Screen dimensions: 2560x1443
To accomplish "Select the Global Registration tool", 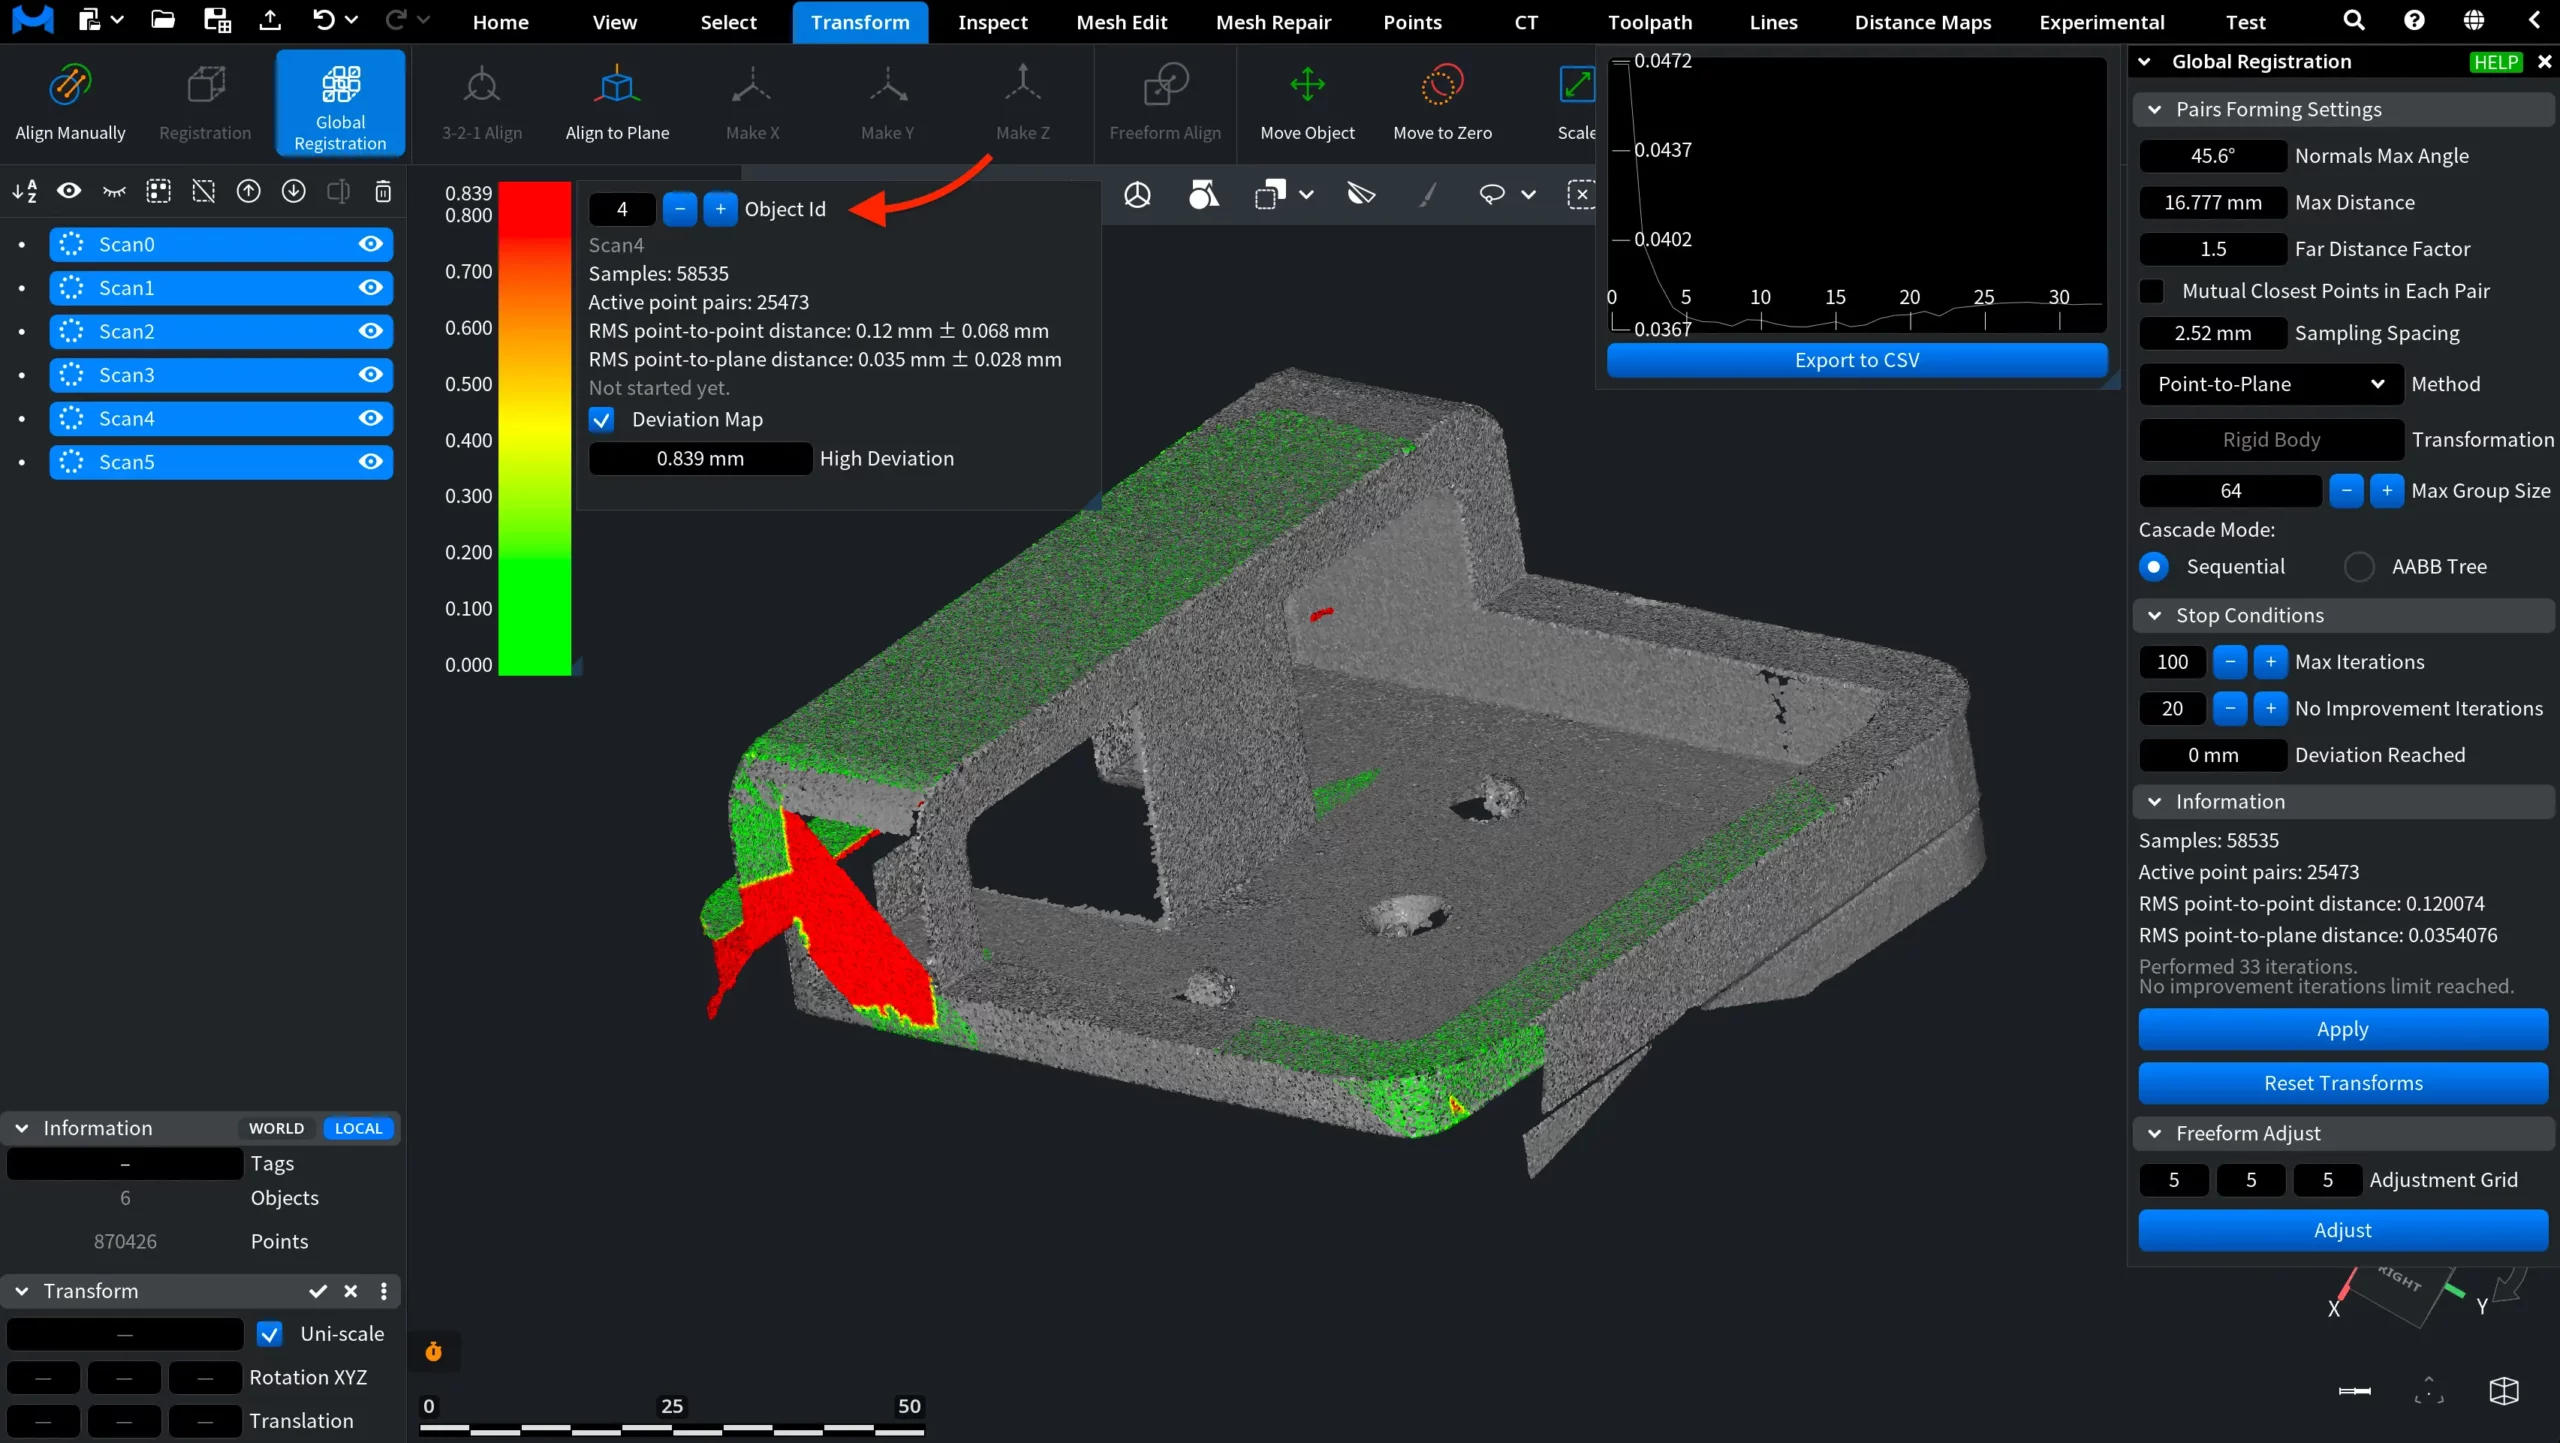I will [x=340, y=102].
